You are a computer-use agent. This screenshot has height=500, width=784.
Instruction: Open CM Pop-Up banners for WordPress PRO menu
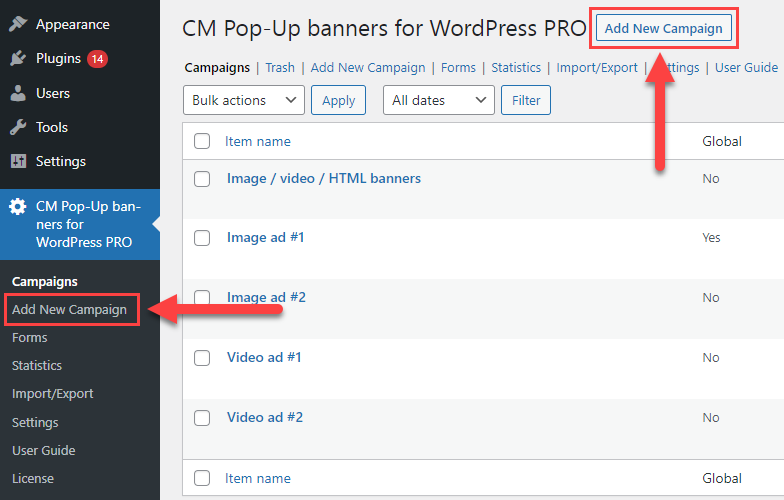click(80, 224)
